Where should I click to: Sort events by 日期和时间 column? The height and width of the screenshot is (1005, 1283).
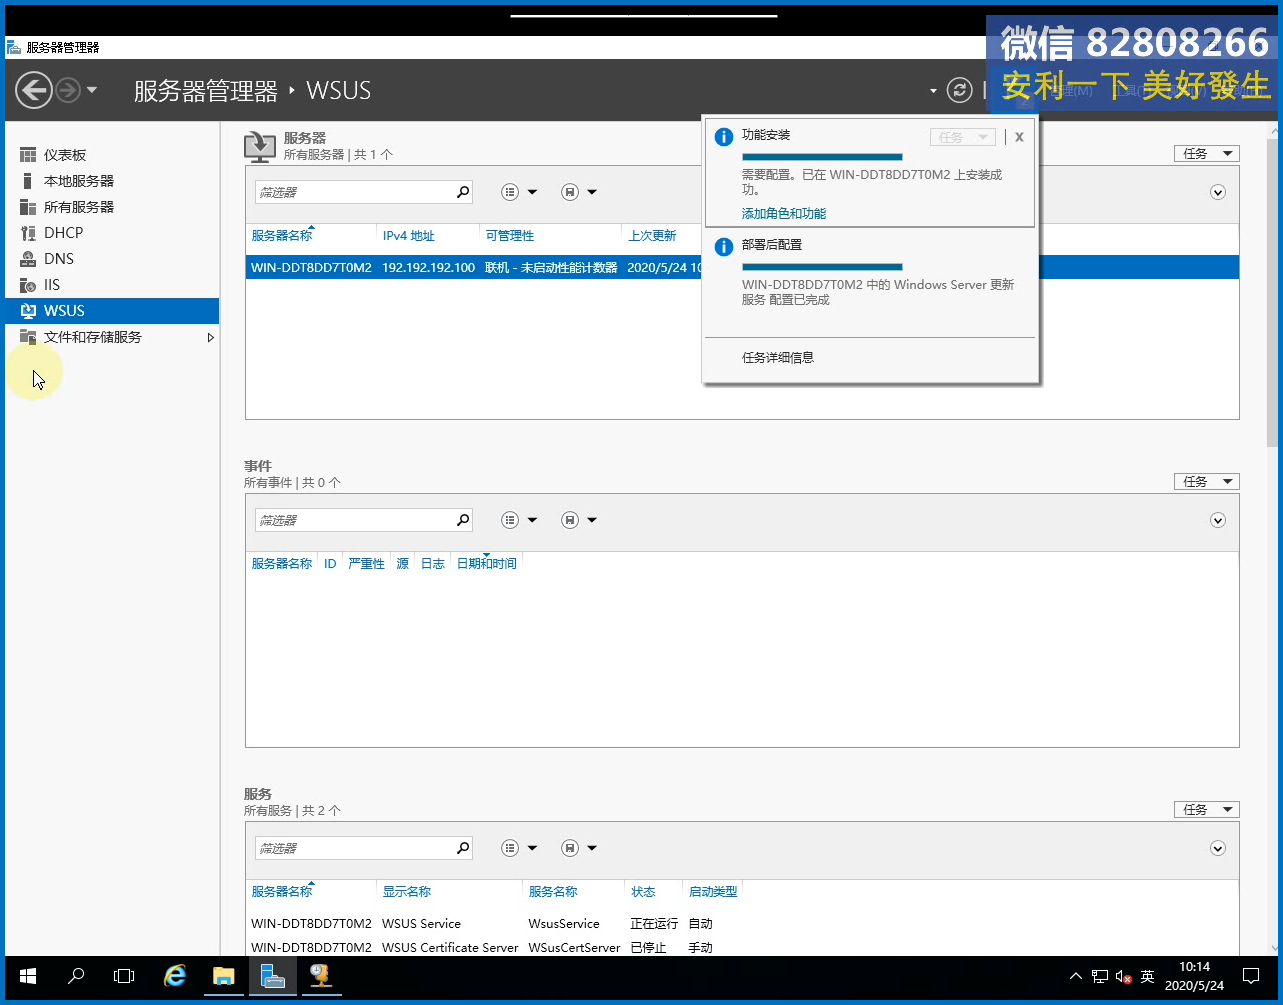click(487, 564)
